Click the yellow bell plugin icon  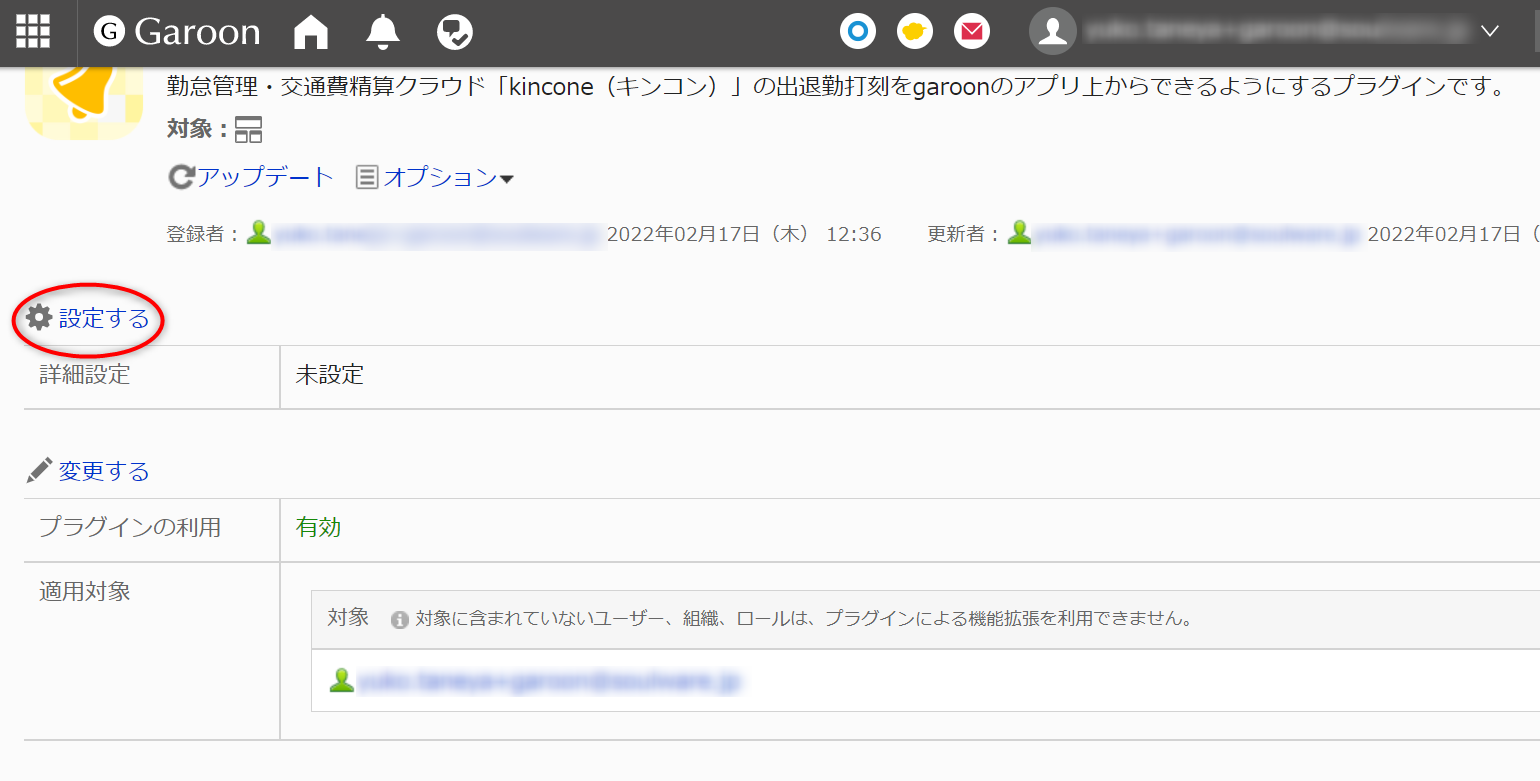point(84,104)
